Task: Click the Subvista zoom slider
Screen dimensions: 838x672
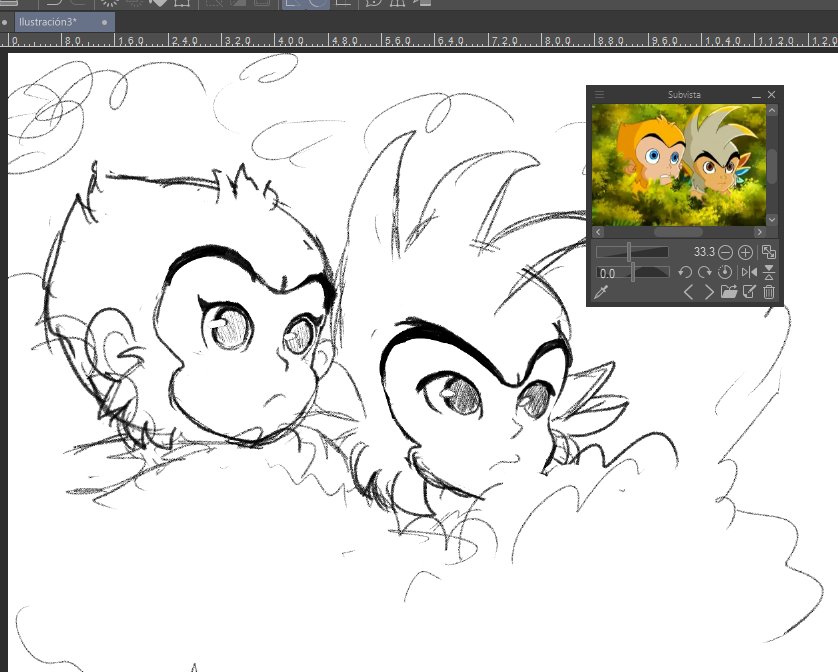Action: coord(632,252)
